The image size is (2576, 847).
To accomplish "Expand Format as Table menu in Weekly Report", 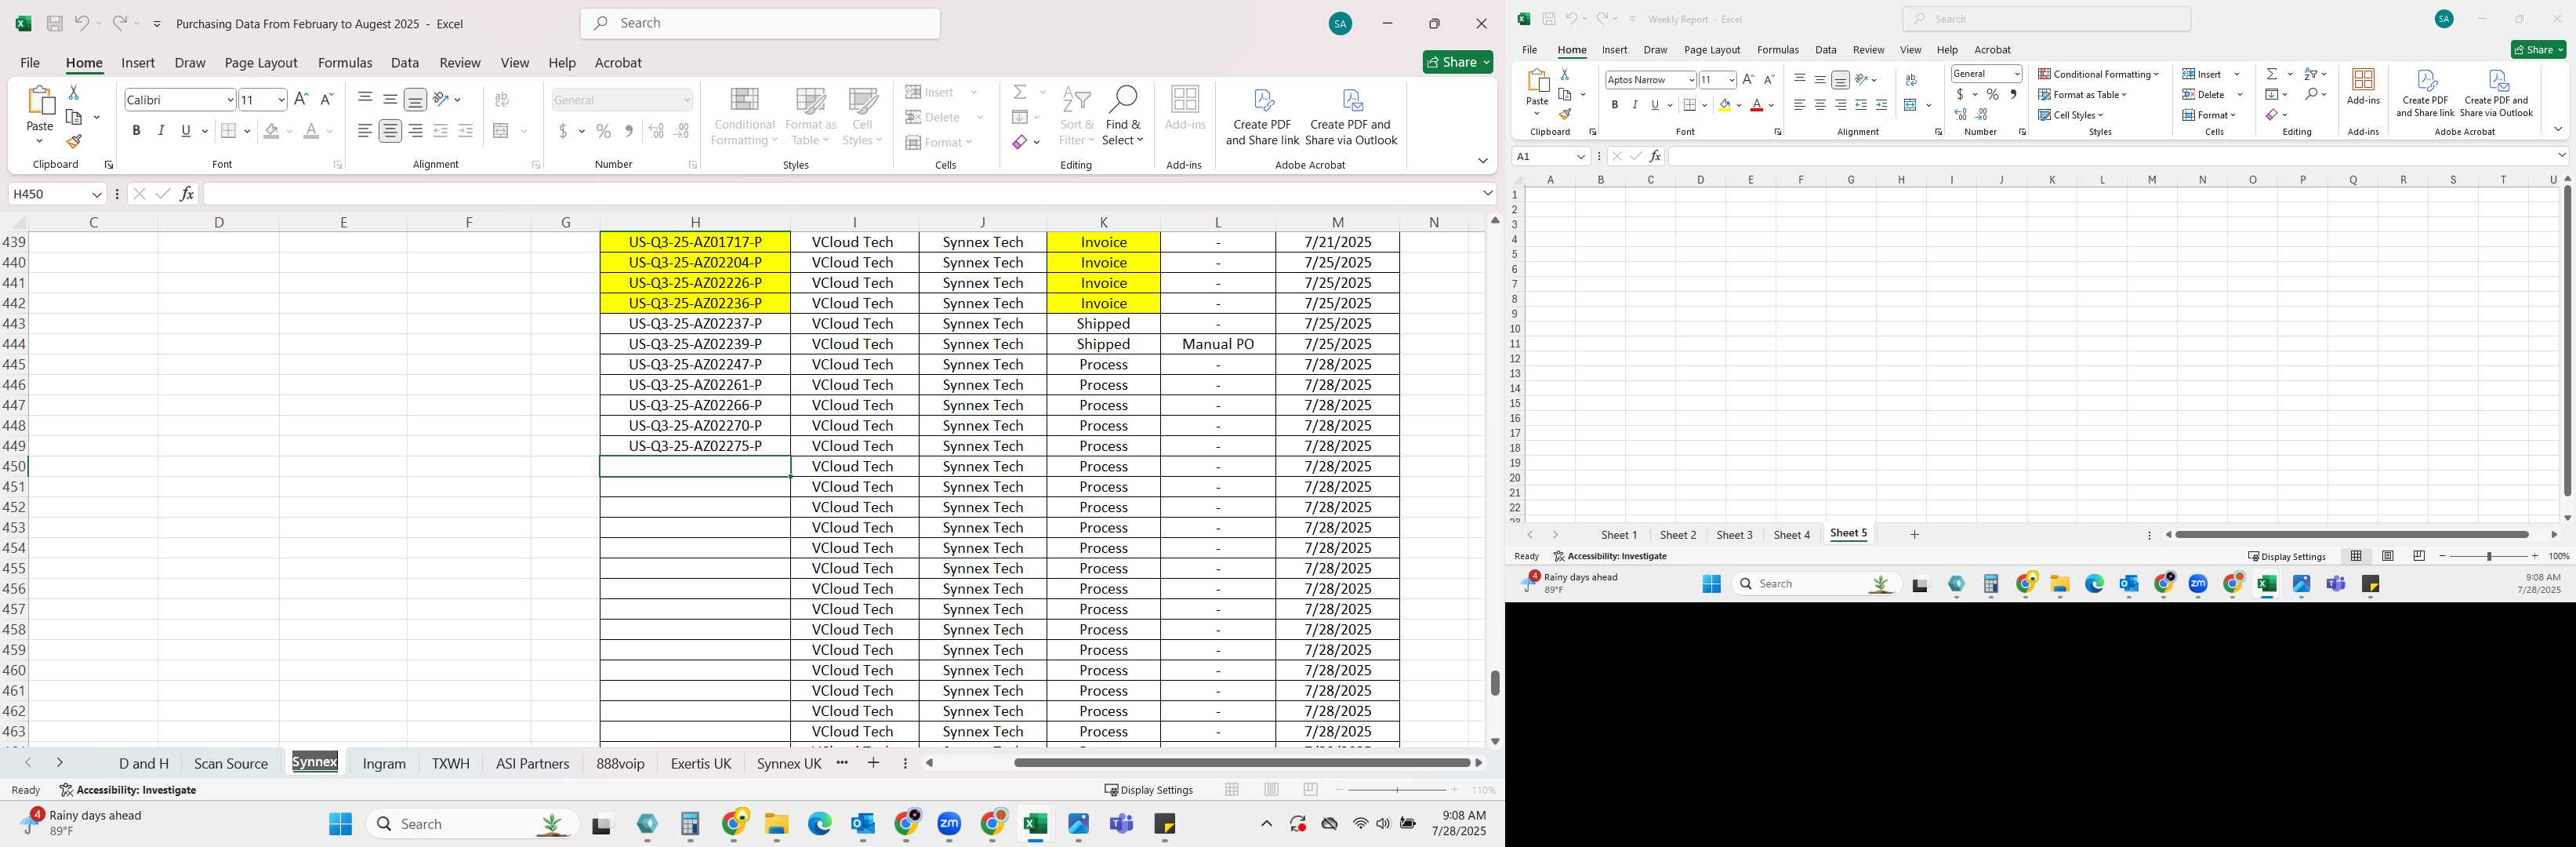I will coord(2083,94).
